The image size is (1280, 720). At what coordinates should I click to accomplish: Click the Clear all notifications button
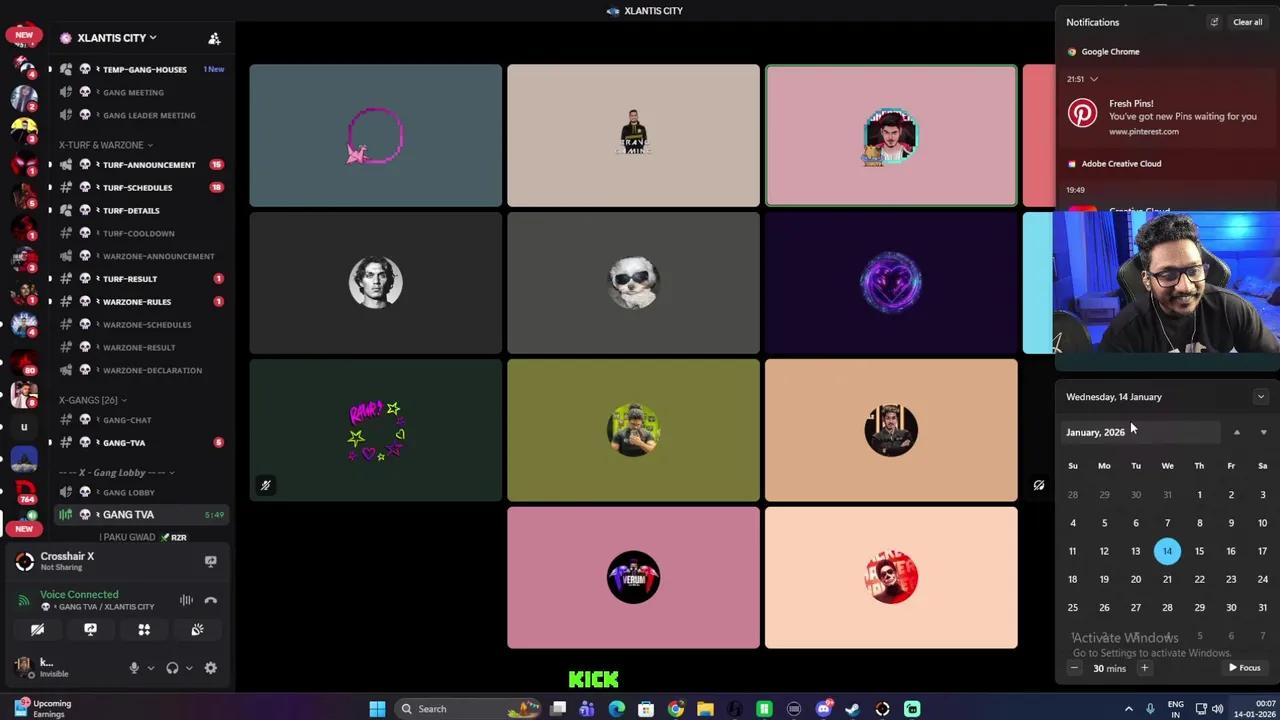pyautogui.click(x=1247, y=21)
